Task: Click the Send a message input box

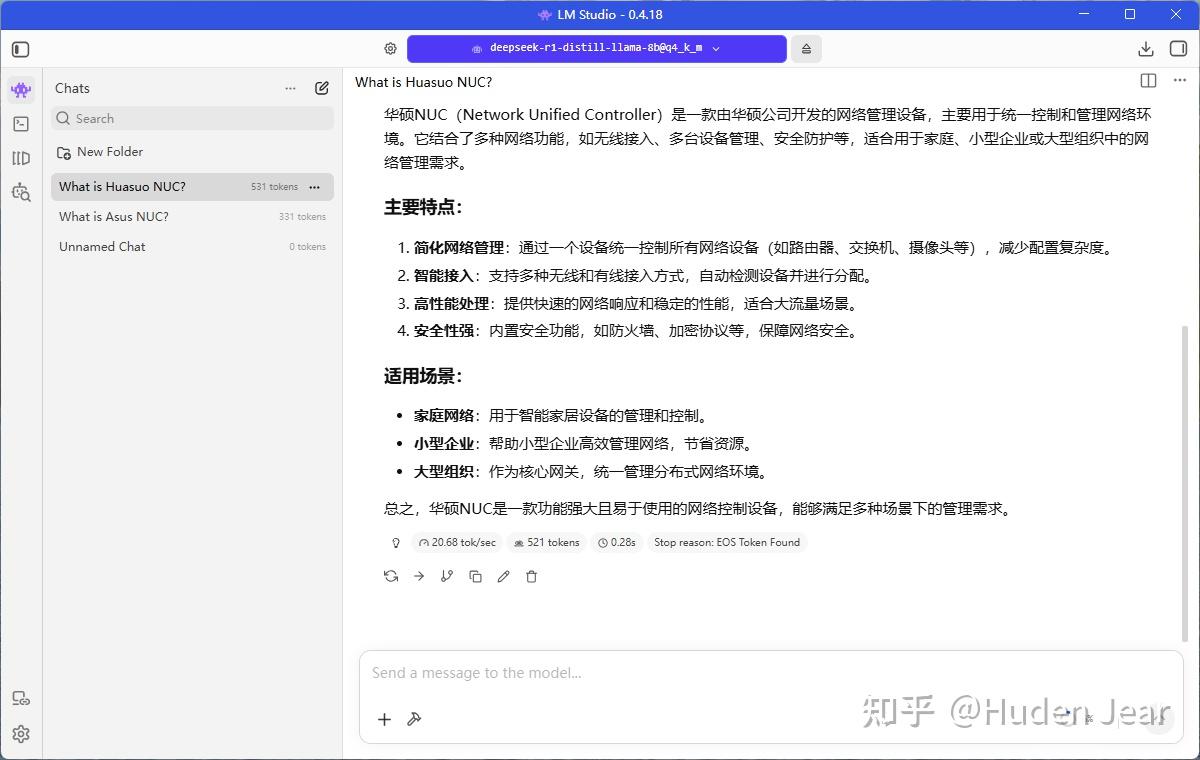Action: coord(771,673)
